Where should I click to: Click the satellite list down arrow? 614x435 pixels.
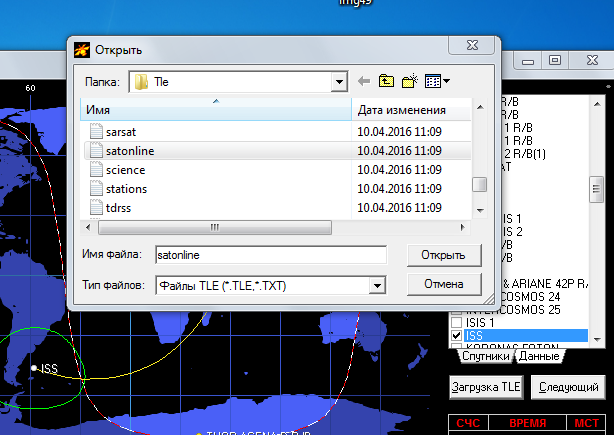[597, 339]
